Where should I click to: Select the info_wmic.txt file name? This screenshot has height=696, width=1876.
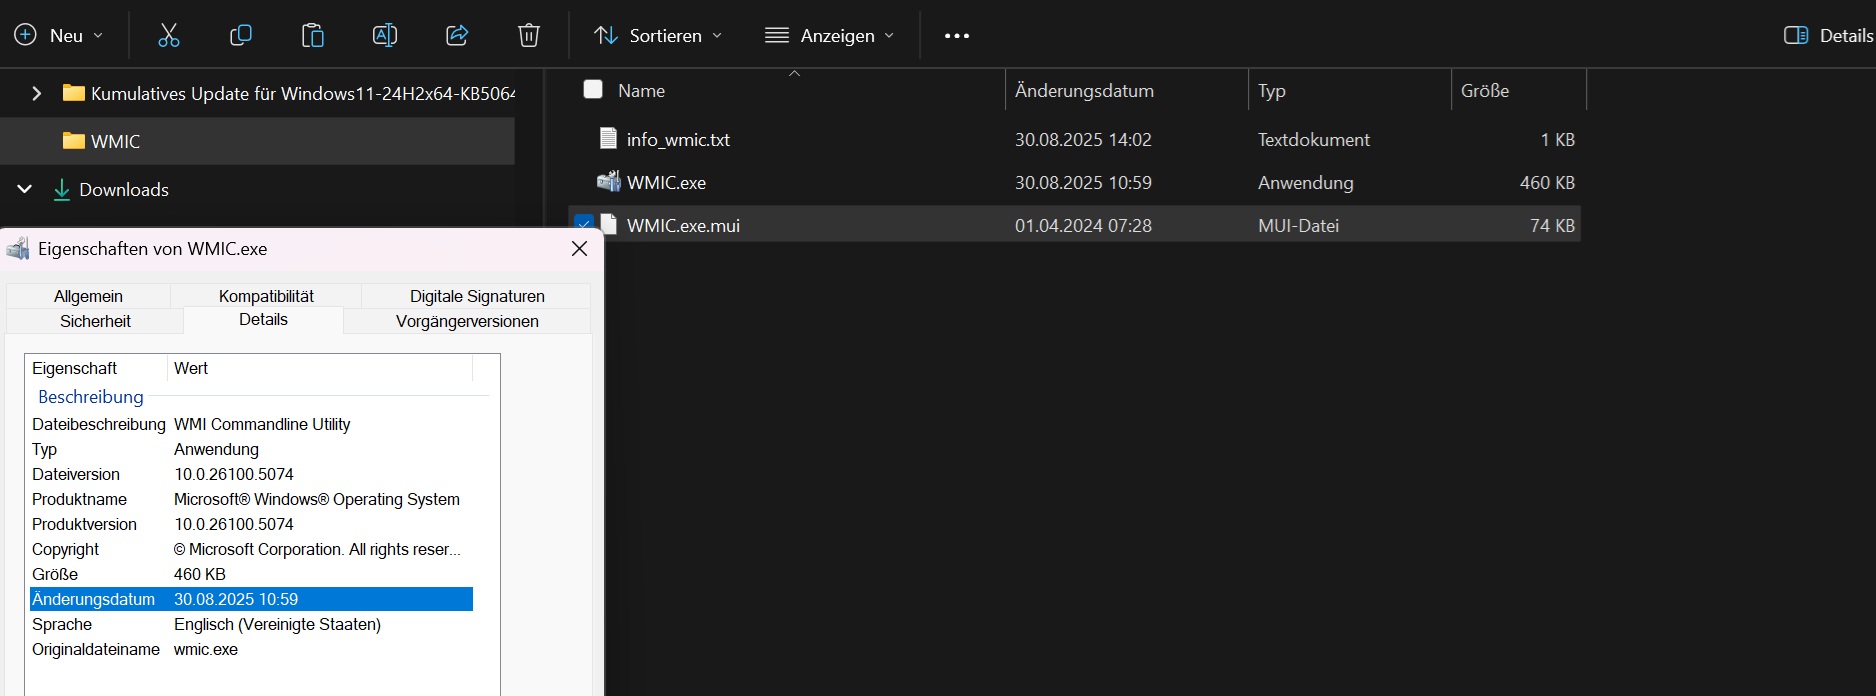(678, 139)
